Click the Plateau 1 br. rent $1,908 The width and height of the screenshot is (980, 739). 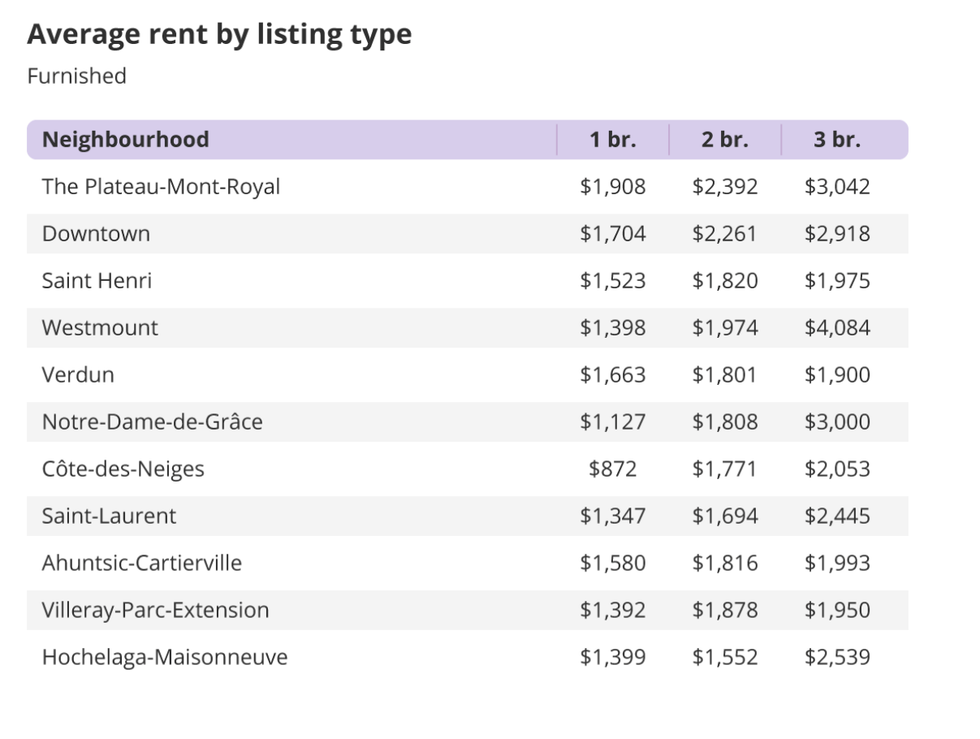pyautogui.click(x=612, y=187)
